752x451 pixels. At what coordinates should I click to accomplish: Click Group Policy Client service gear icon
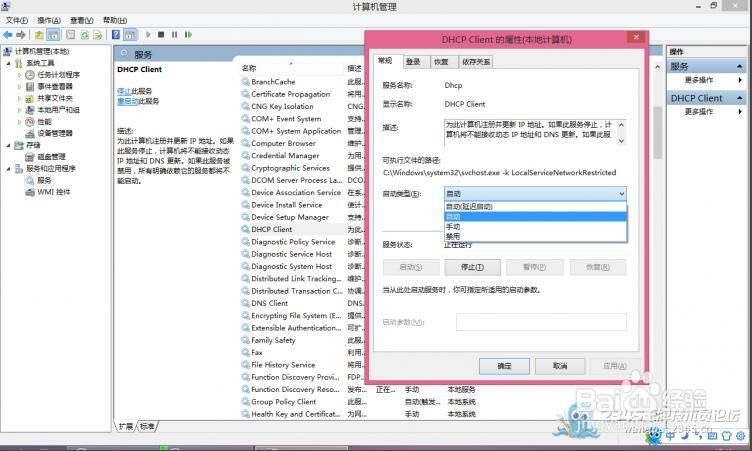pos(246,402)
